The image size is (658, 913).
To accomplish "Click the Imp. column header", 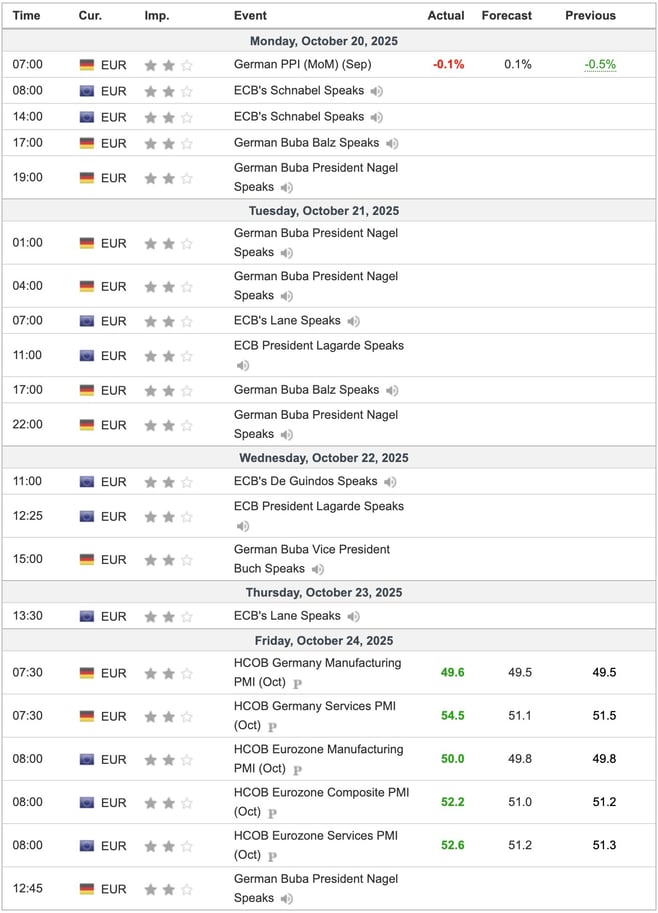I will (x=157, y=16).
